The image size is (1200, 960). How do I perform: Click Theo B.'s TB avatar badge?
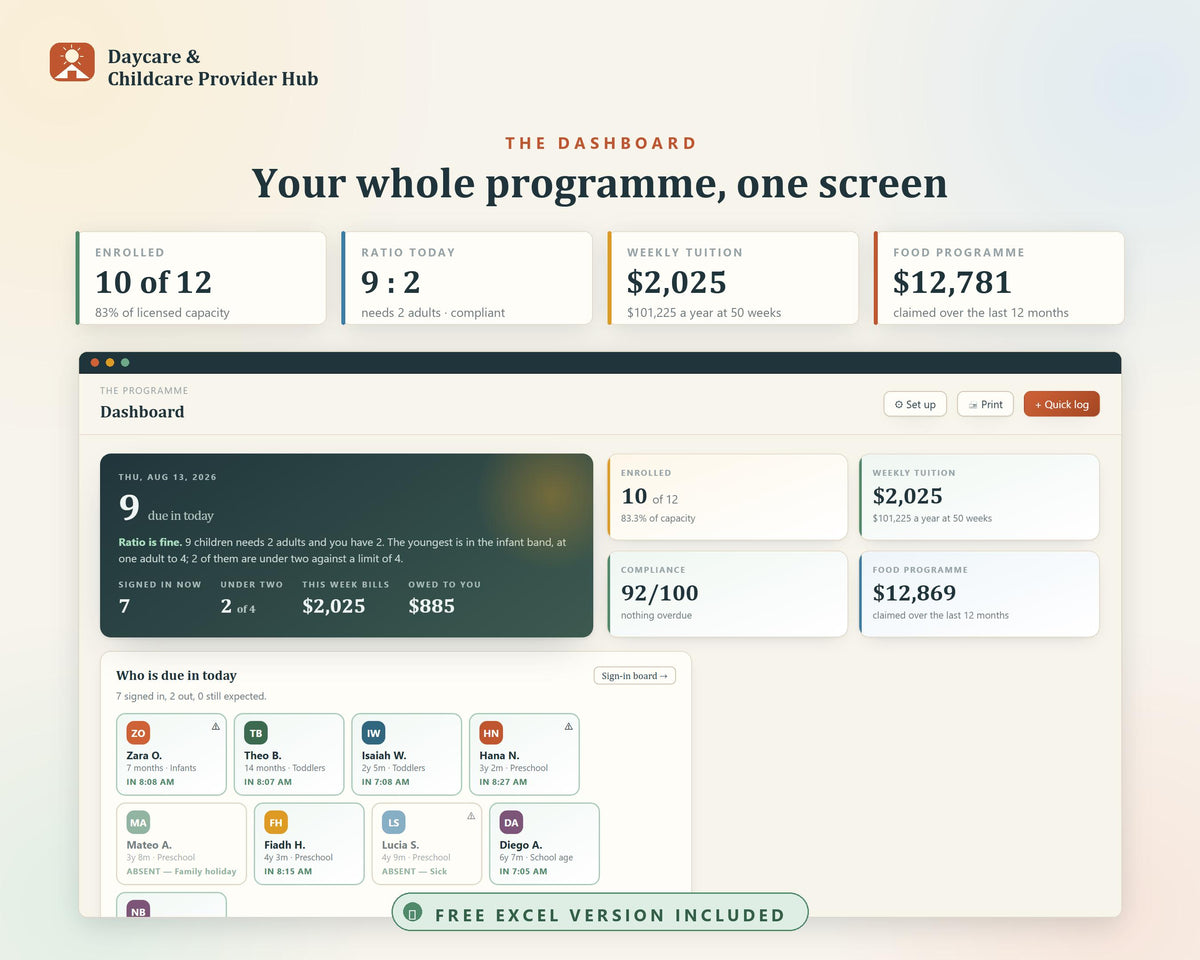click(x=256, y=733)
